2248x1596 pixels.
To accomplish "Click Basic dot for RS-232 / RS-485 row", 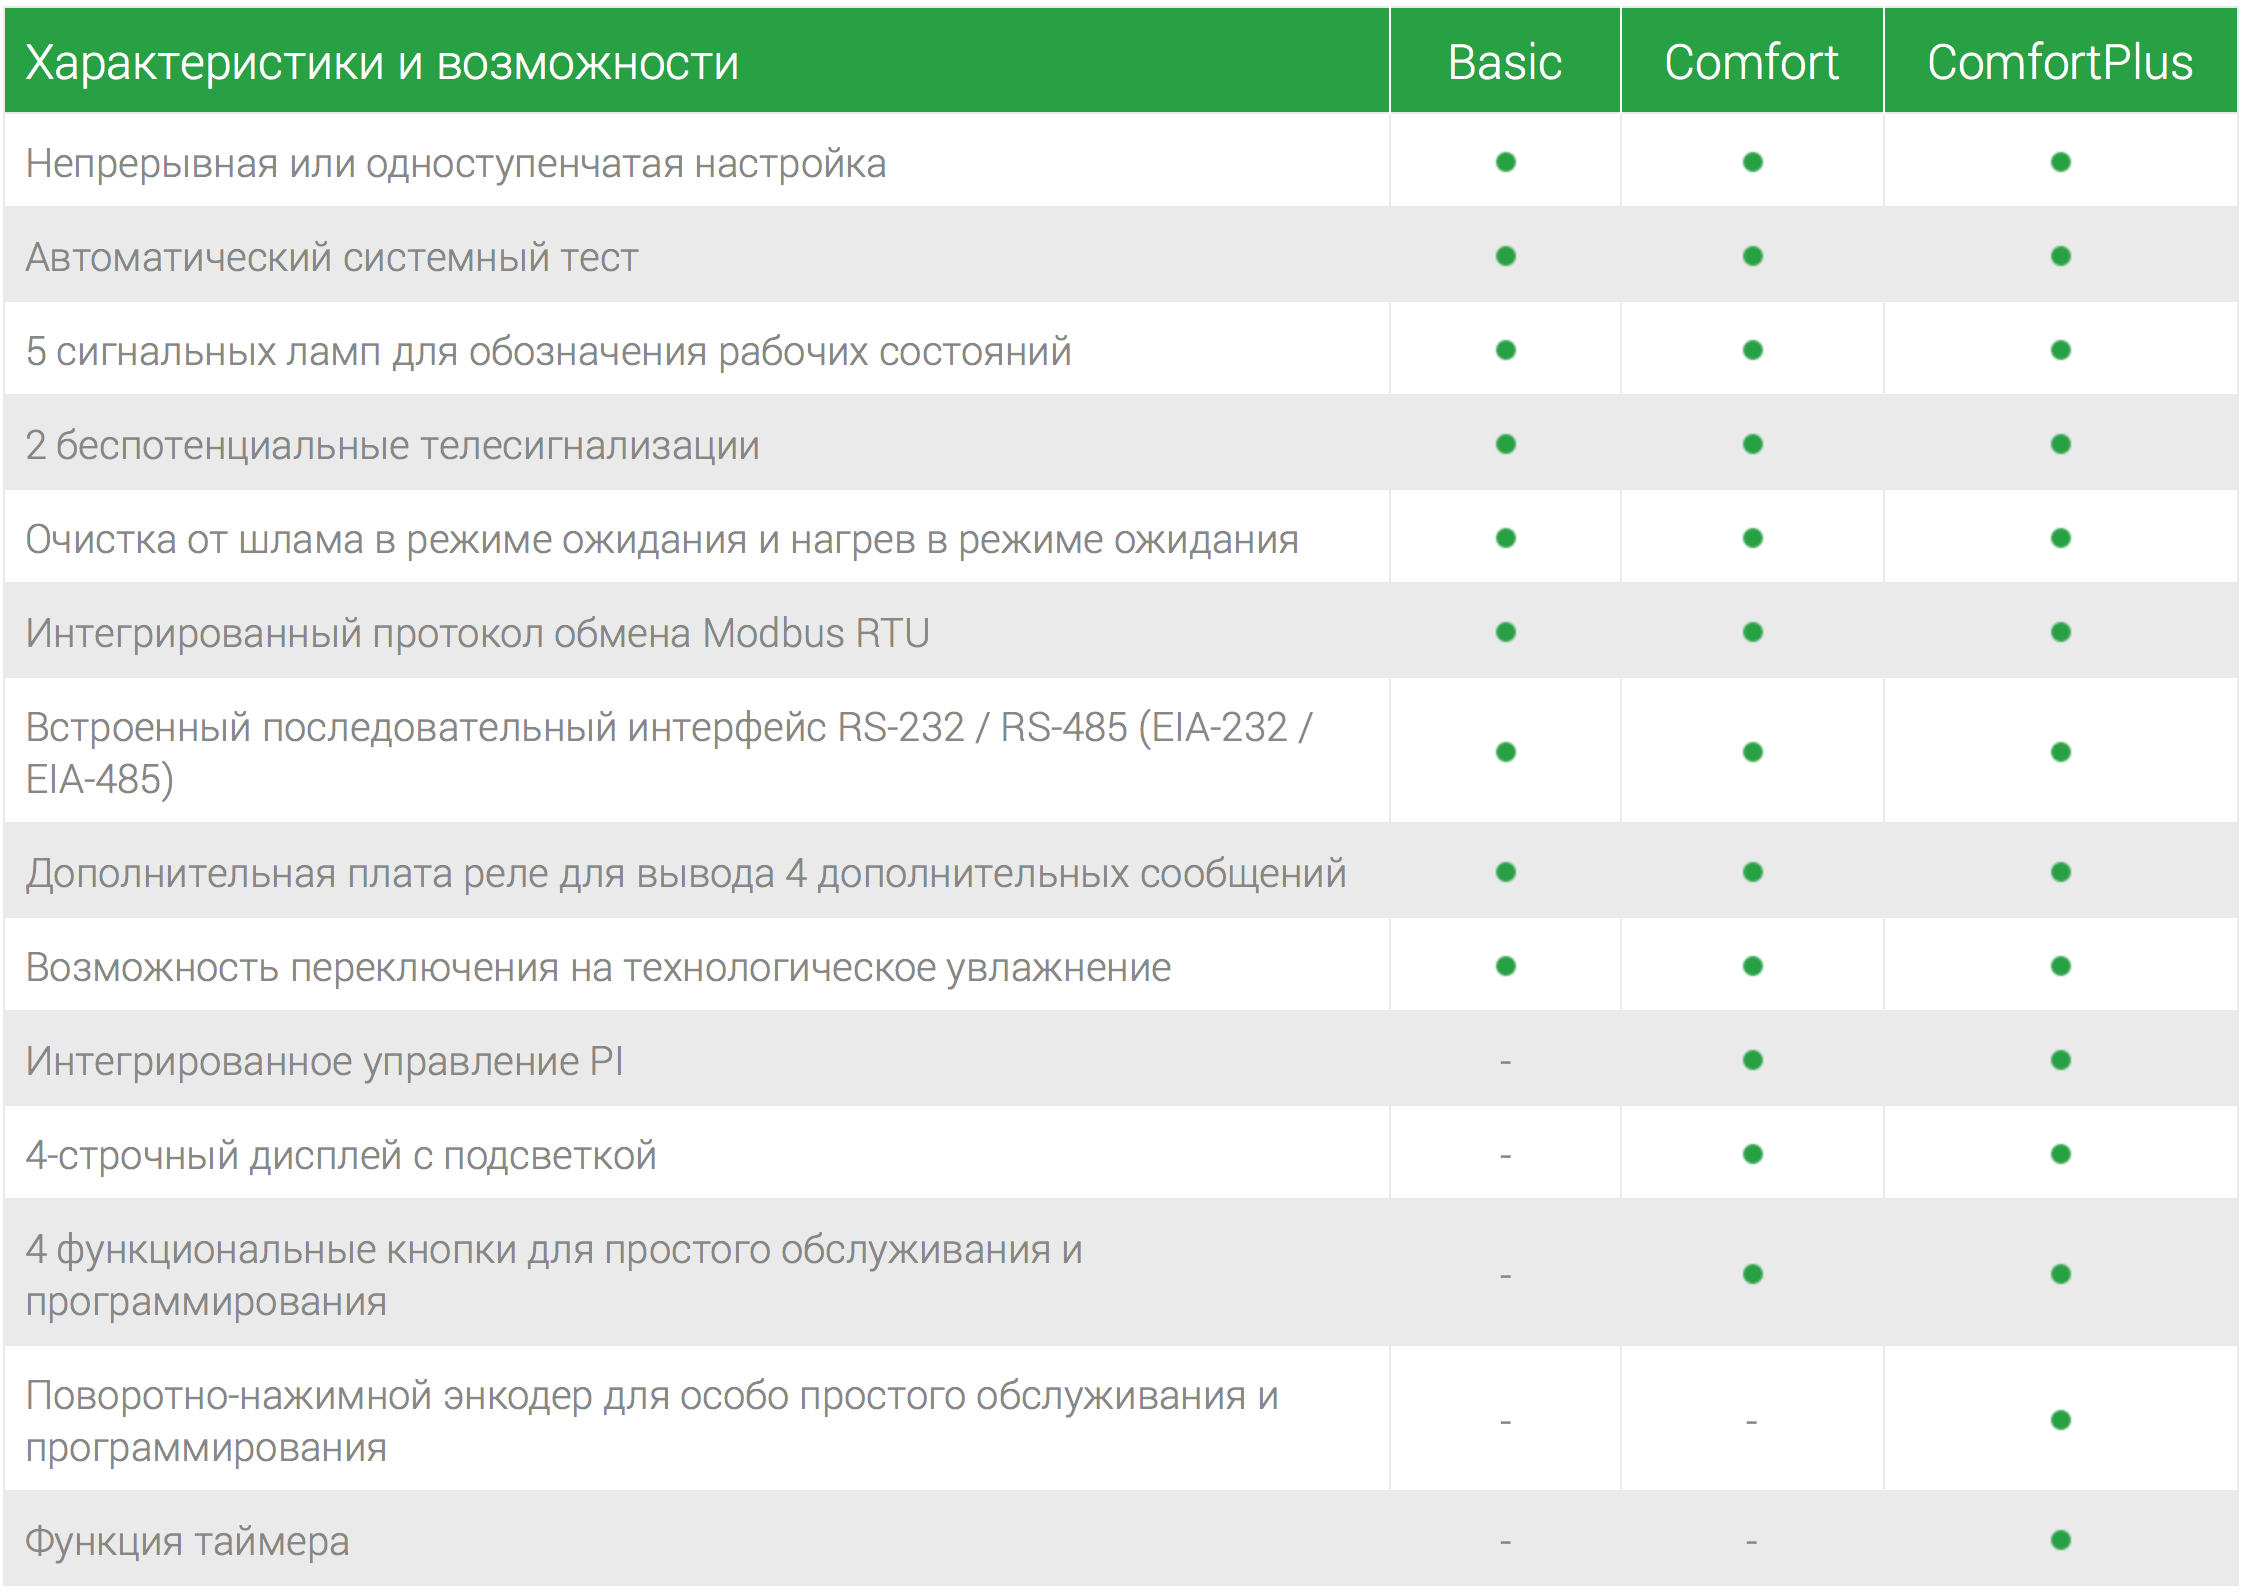I will [1506, 752].
